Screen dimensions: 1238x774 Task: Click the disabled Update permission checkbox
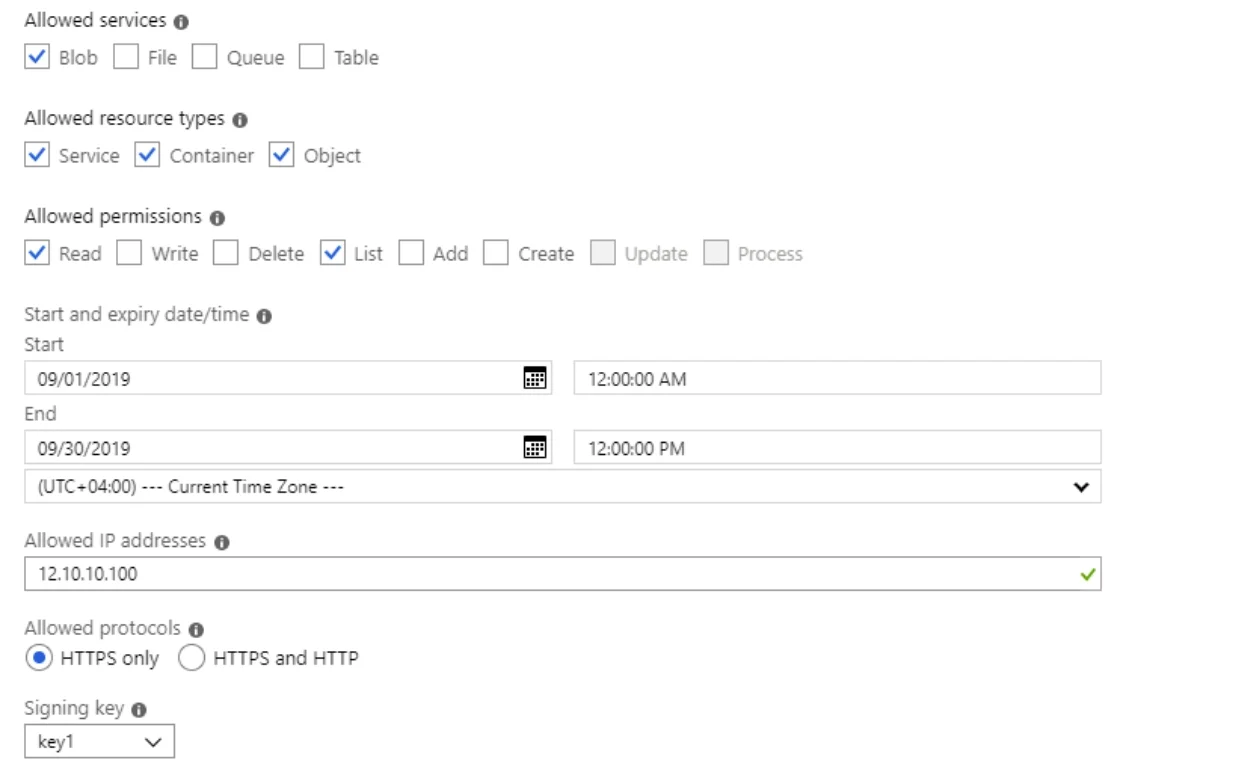pyautogui.click(x=601, y=253)
